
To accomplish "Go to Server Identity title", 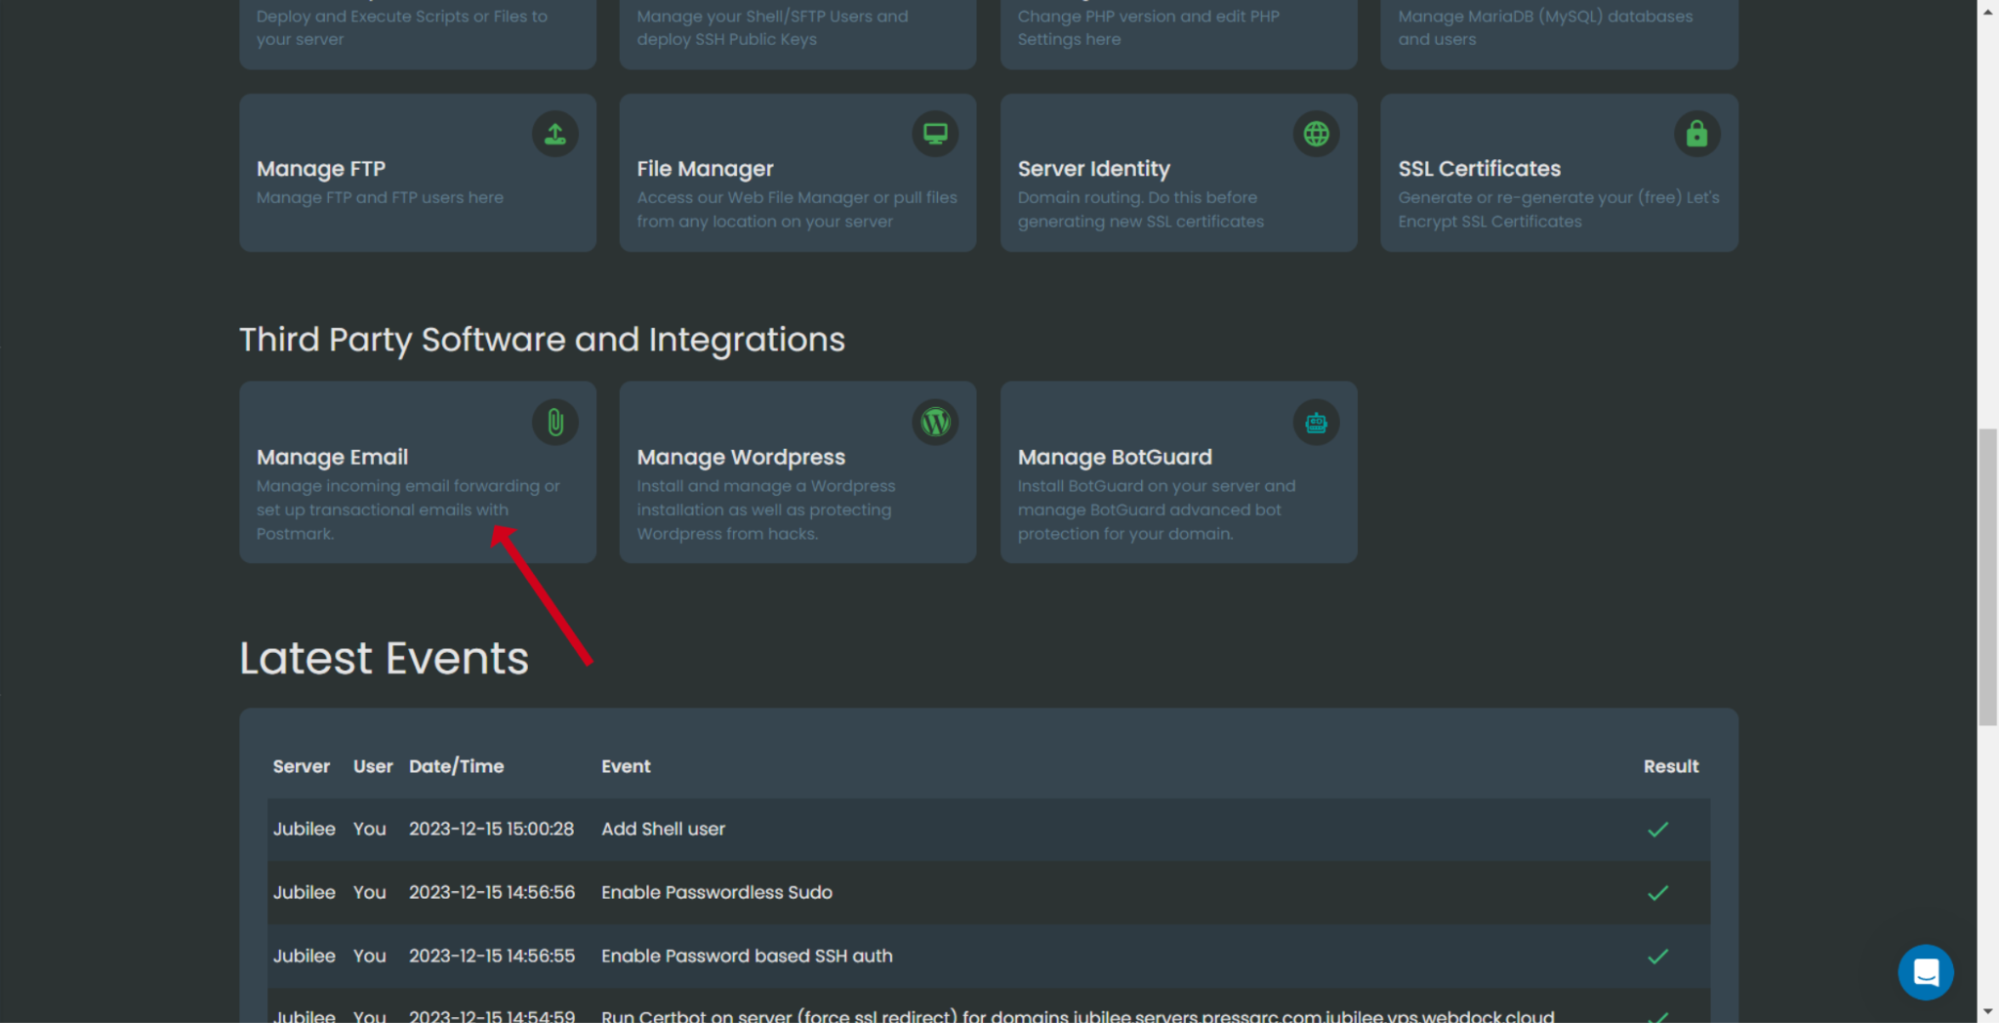I will pos(1093,169).
